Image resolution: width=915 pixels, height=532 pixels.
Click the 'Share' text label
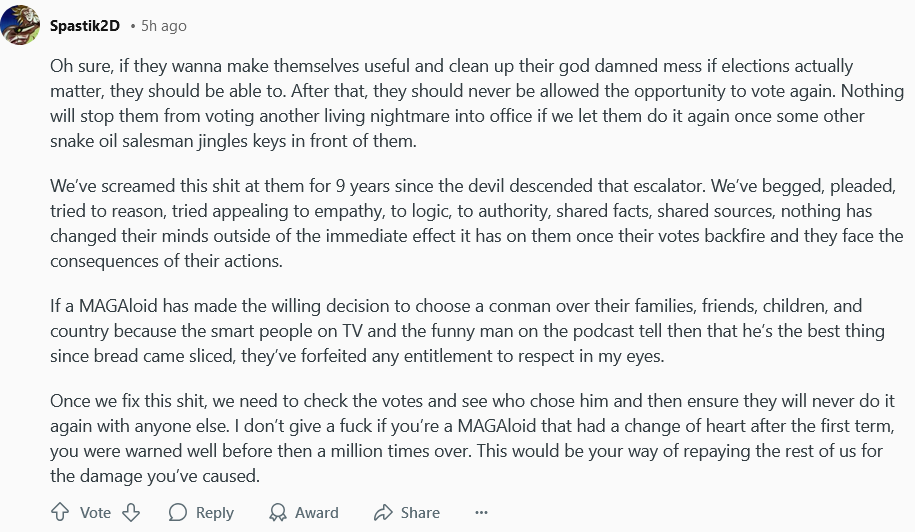coord(420,512)
